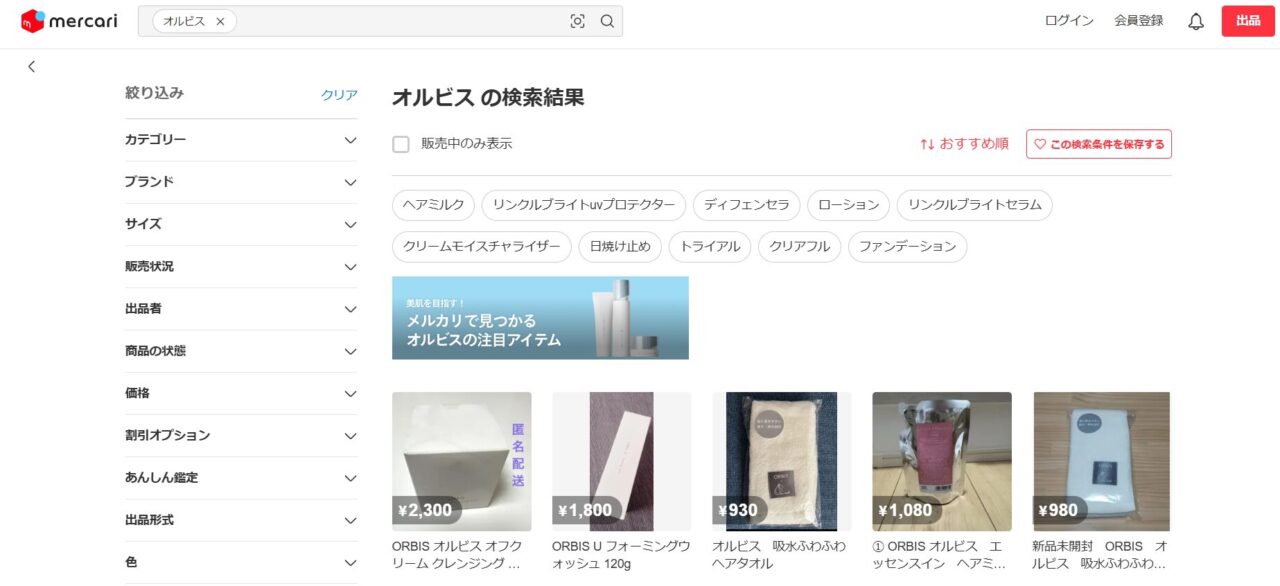Open the ログイン link

click(1069, 21)
